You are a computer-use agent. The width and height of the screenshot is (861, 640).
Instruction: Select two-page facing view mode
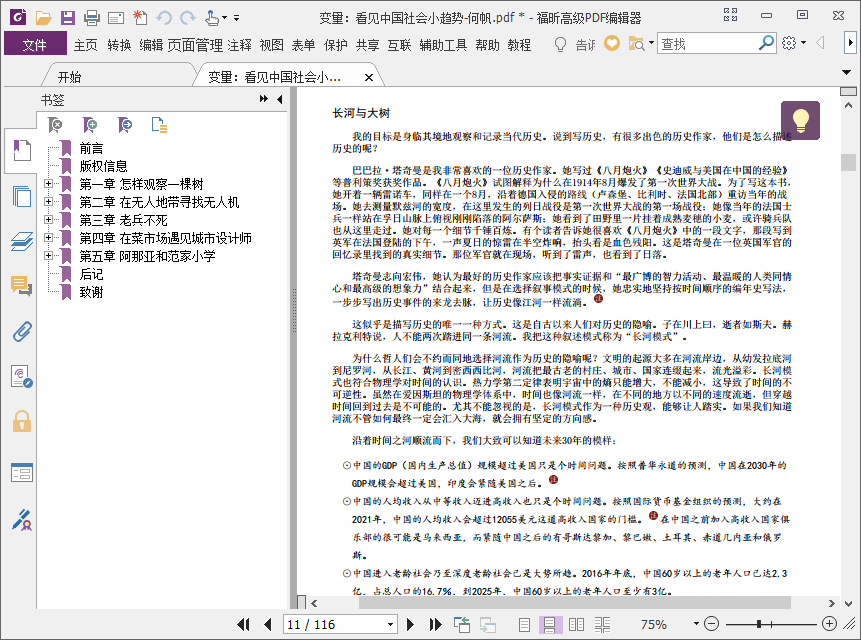tap(576, 624)
